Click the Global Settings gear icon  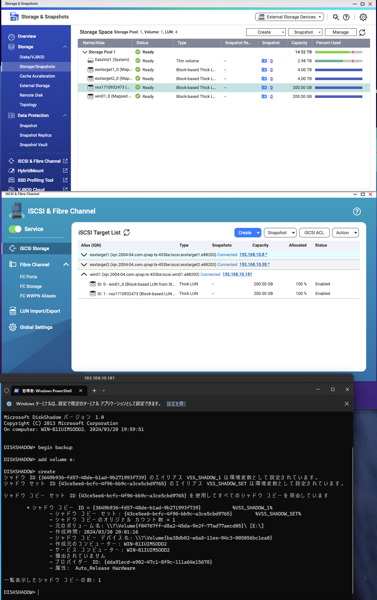click(x=13, y=327)
